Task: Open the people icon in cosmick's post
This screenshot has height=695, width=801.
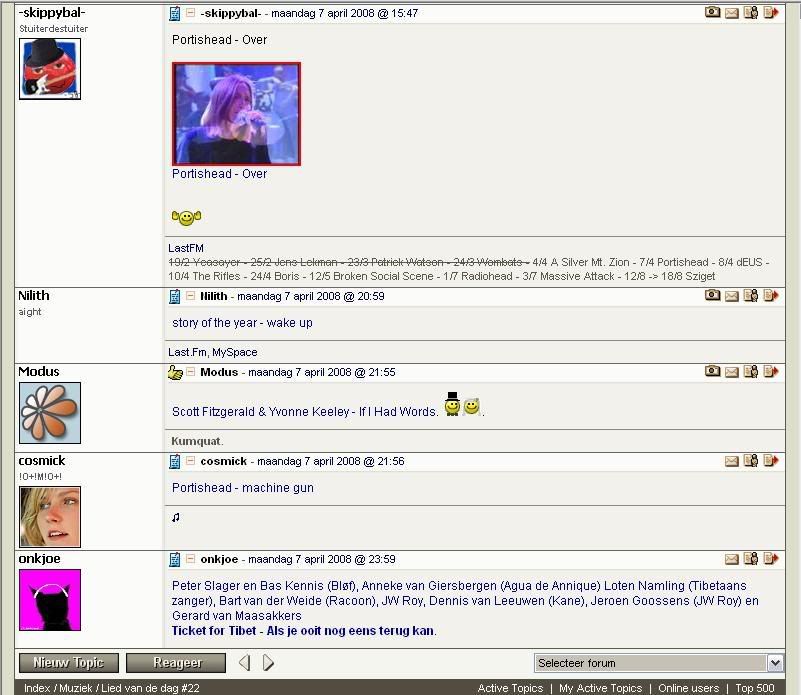Action: pyautogui.click(x=751, y=460)
